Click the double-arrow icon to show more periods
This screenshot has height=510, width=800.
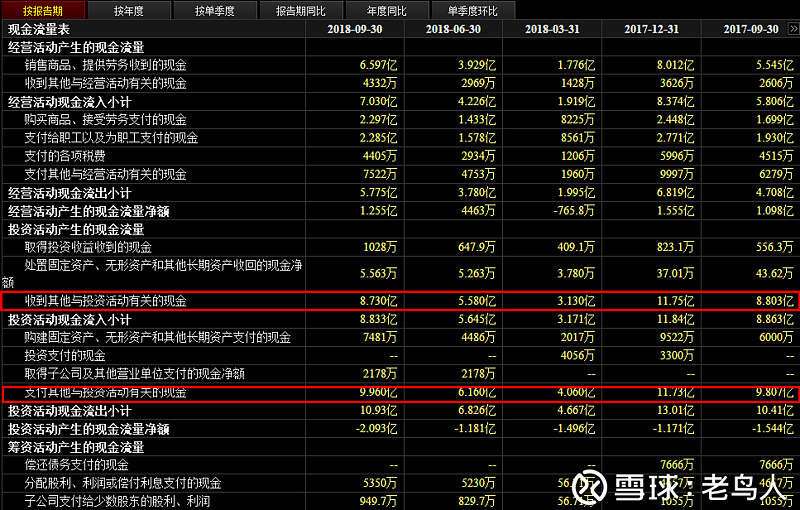[793, 29]
